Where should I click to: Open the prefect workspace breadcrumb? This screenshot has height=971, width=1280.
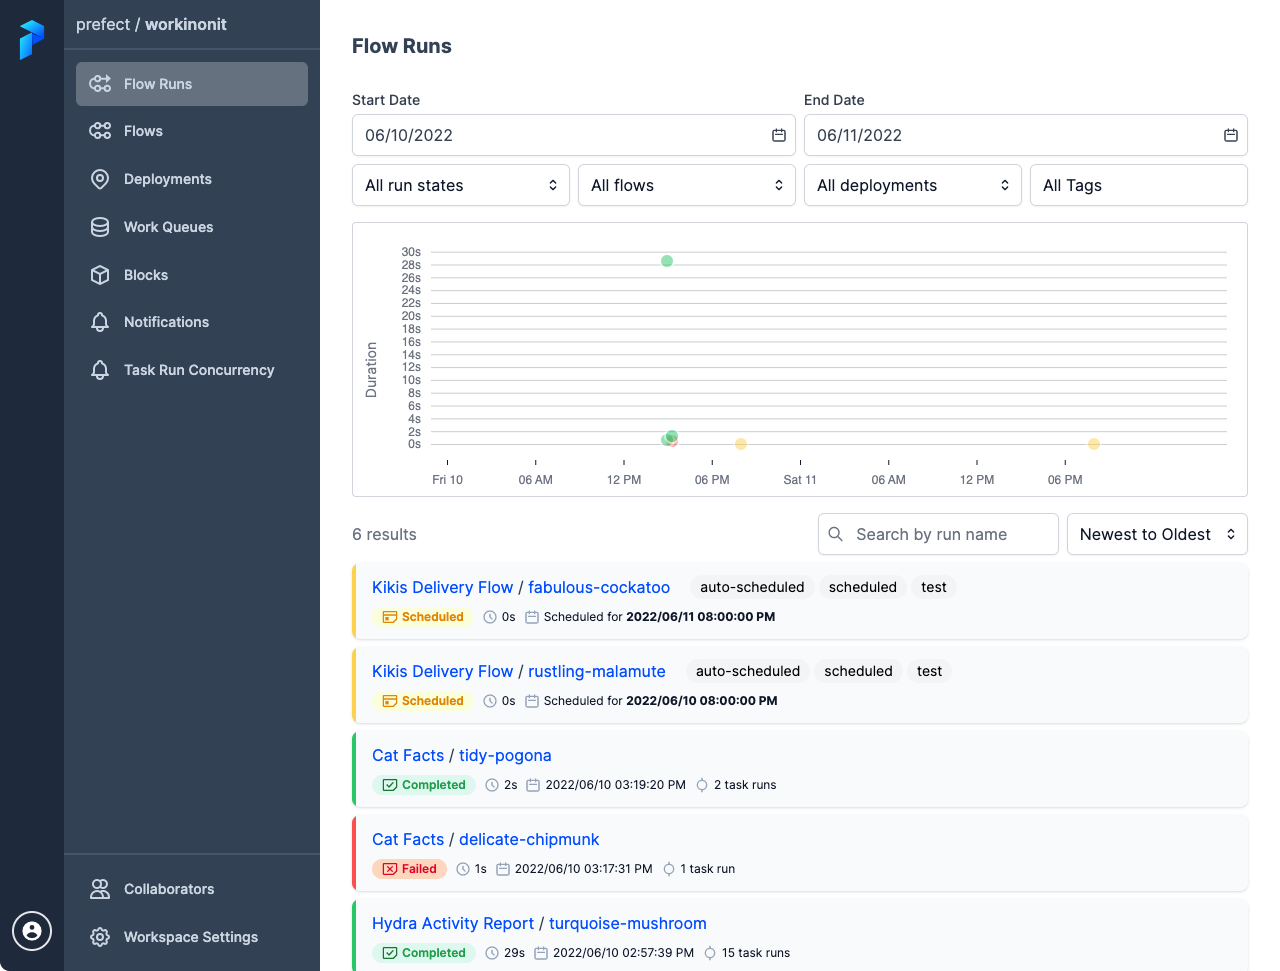point(103,24)
